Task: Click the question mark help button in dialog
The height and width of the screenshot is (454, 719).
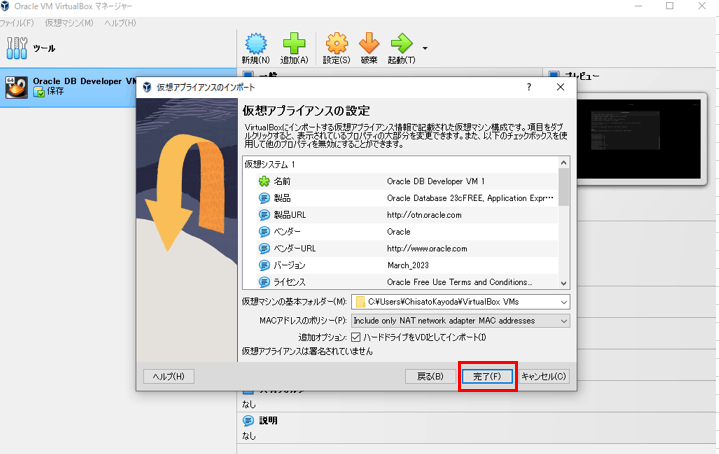Action: click(529, 87)
